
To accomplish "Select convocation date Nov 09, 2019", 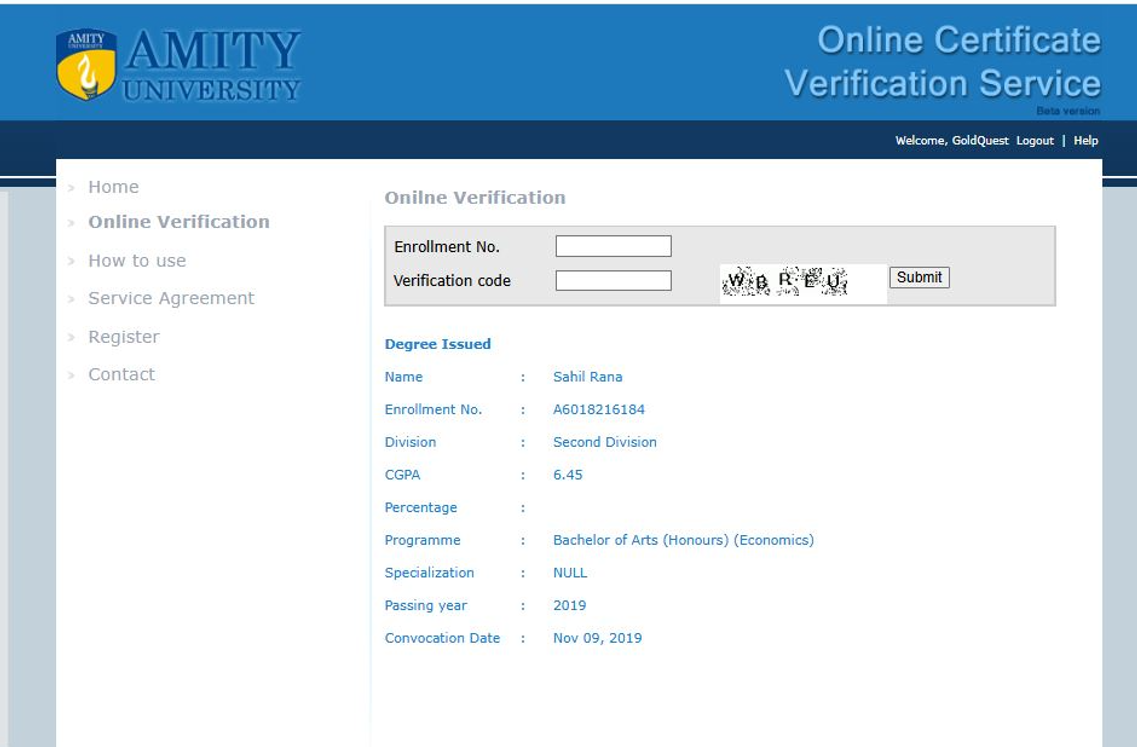I will [598, 638].
